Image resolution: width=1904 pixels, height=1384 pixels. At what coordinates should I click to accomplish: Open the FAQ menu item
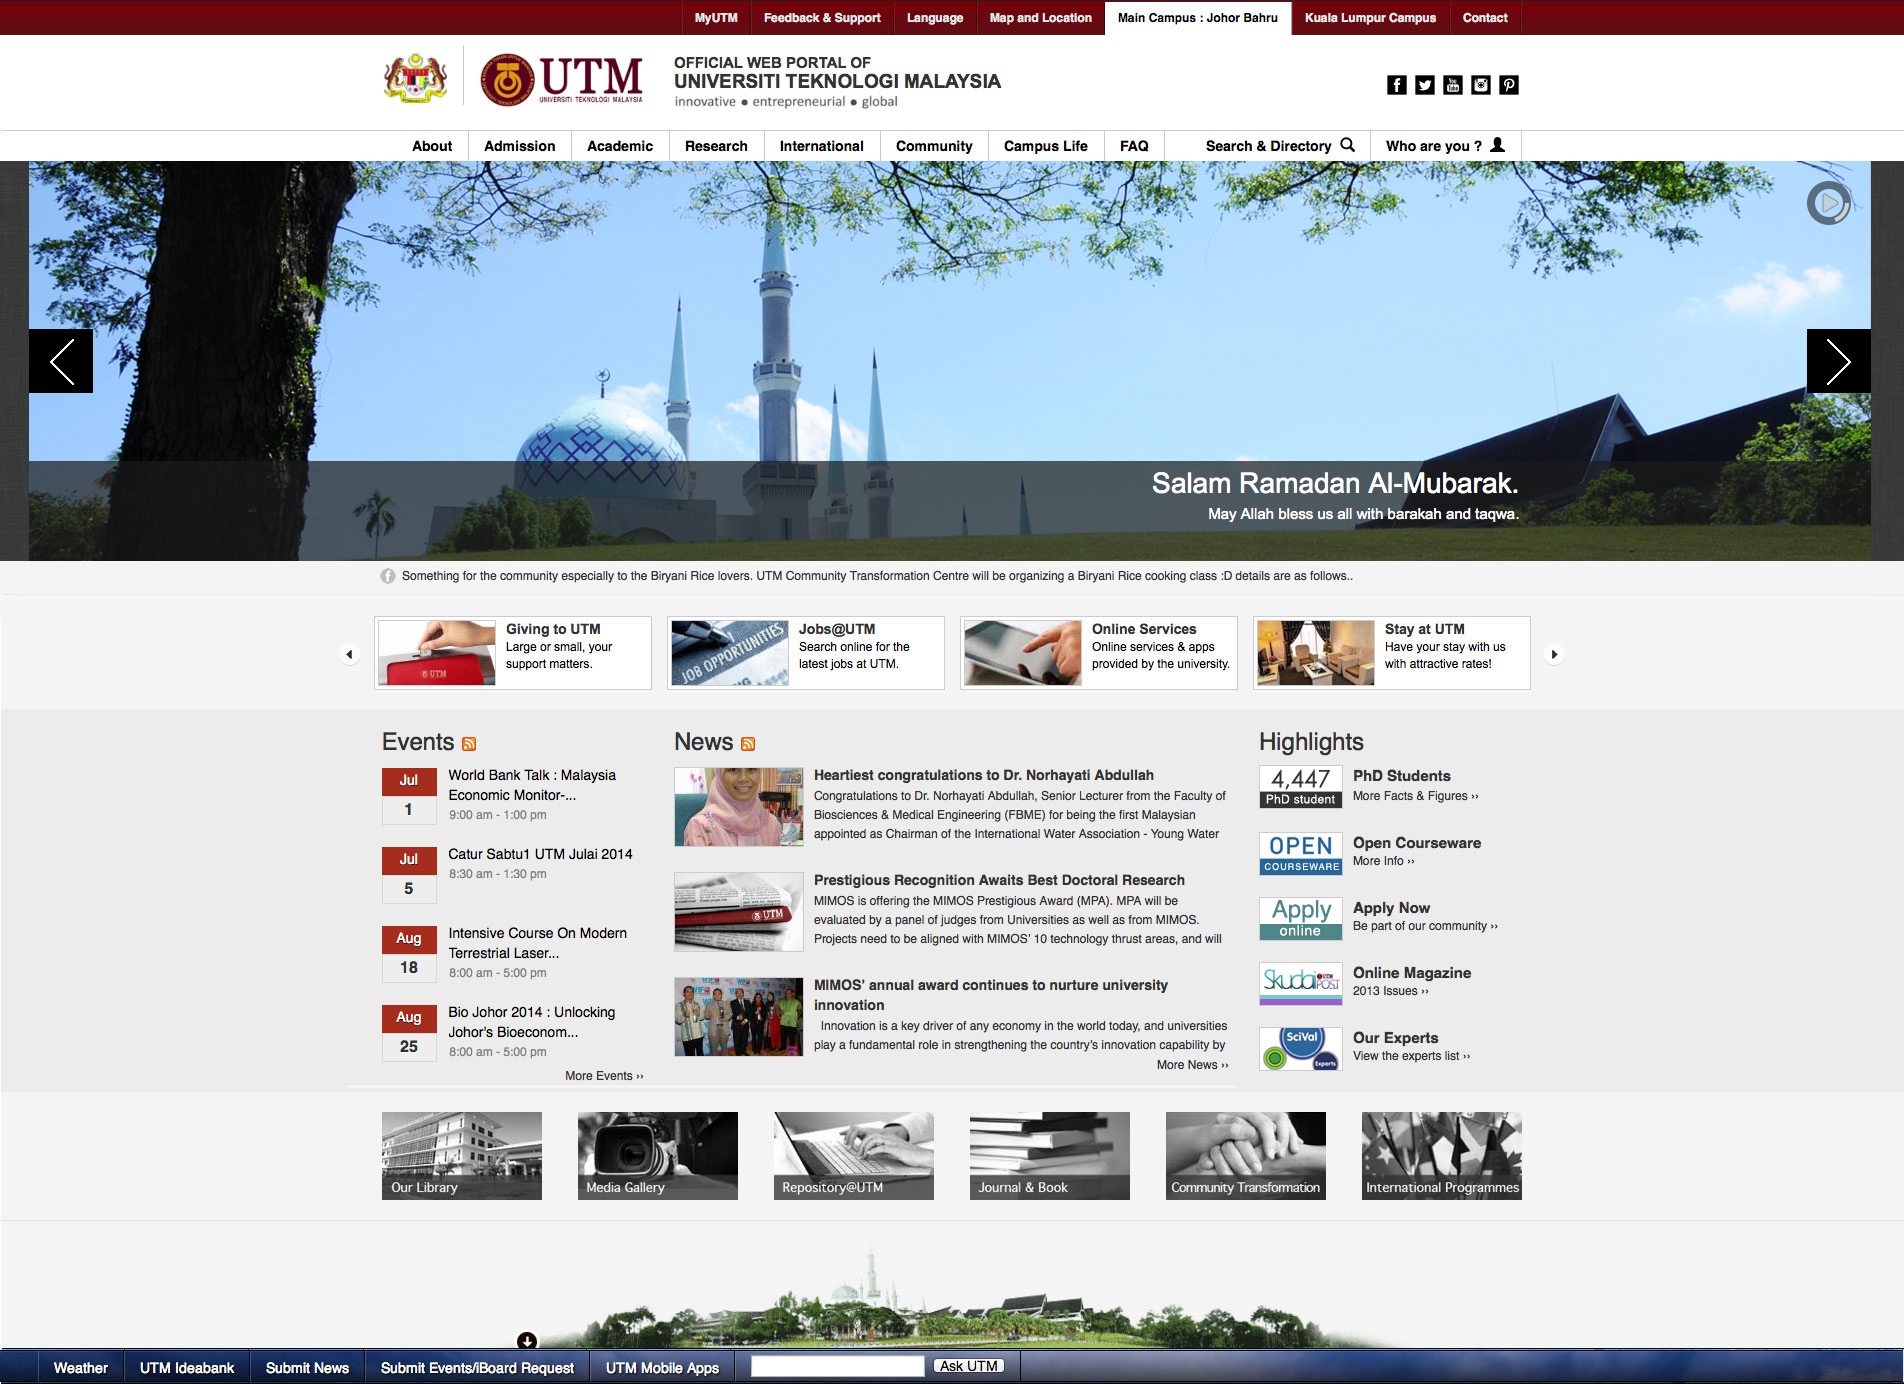(x=1134, y=146)
